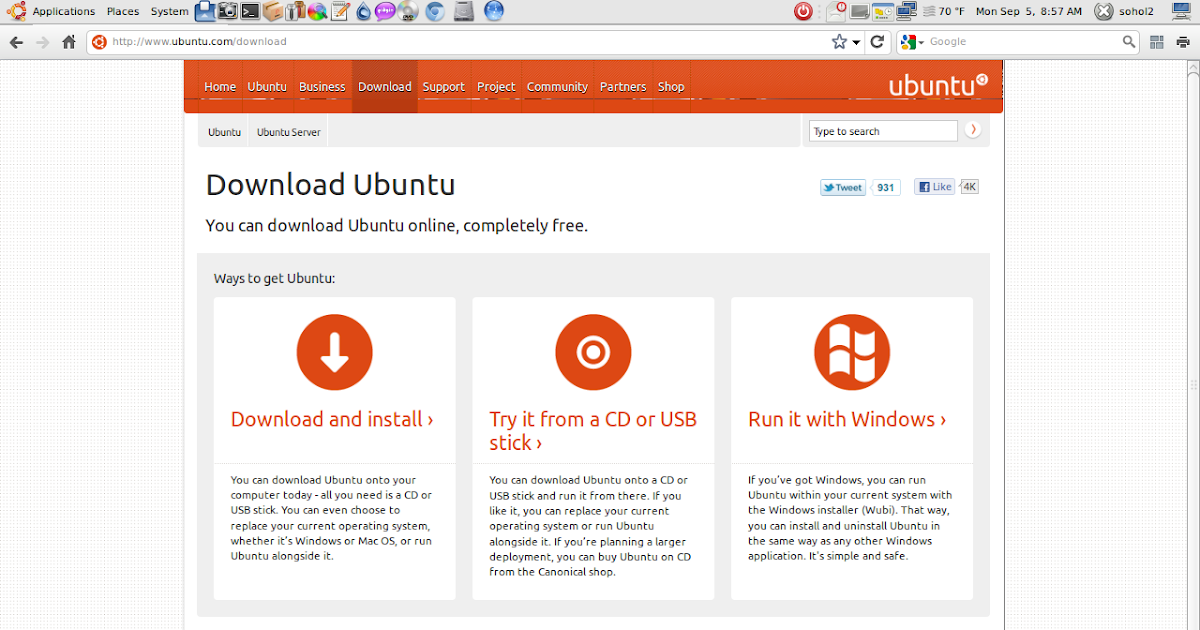Viewport: 1200px width, 630px height.
Task: Open the cardboard box package icon
Action: (273, 11)
